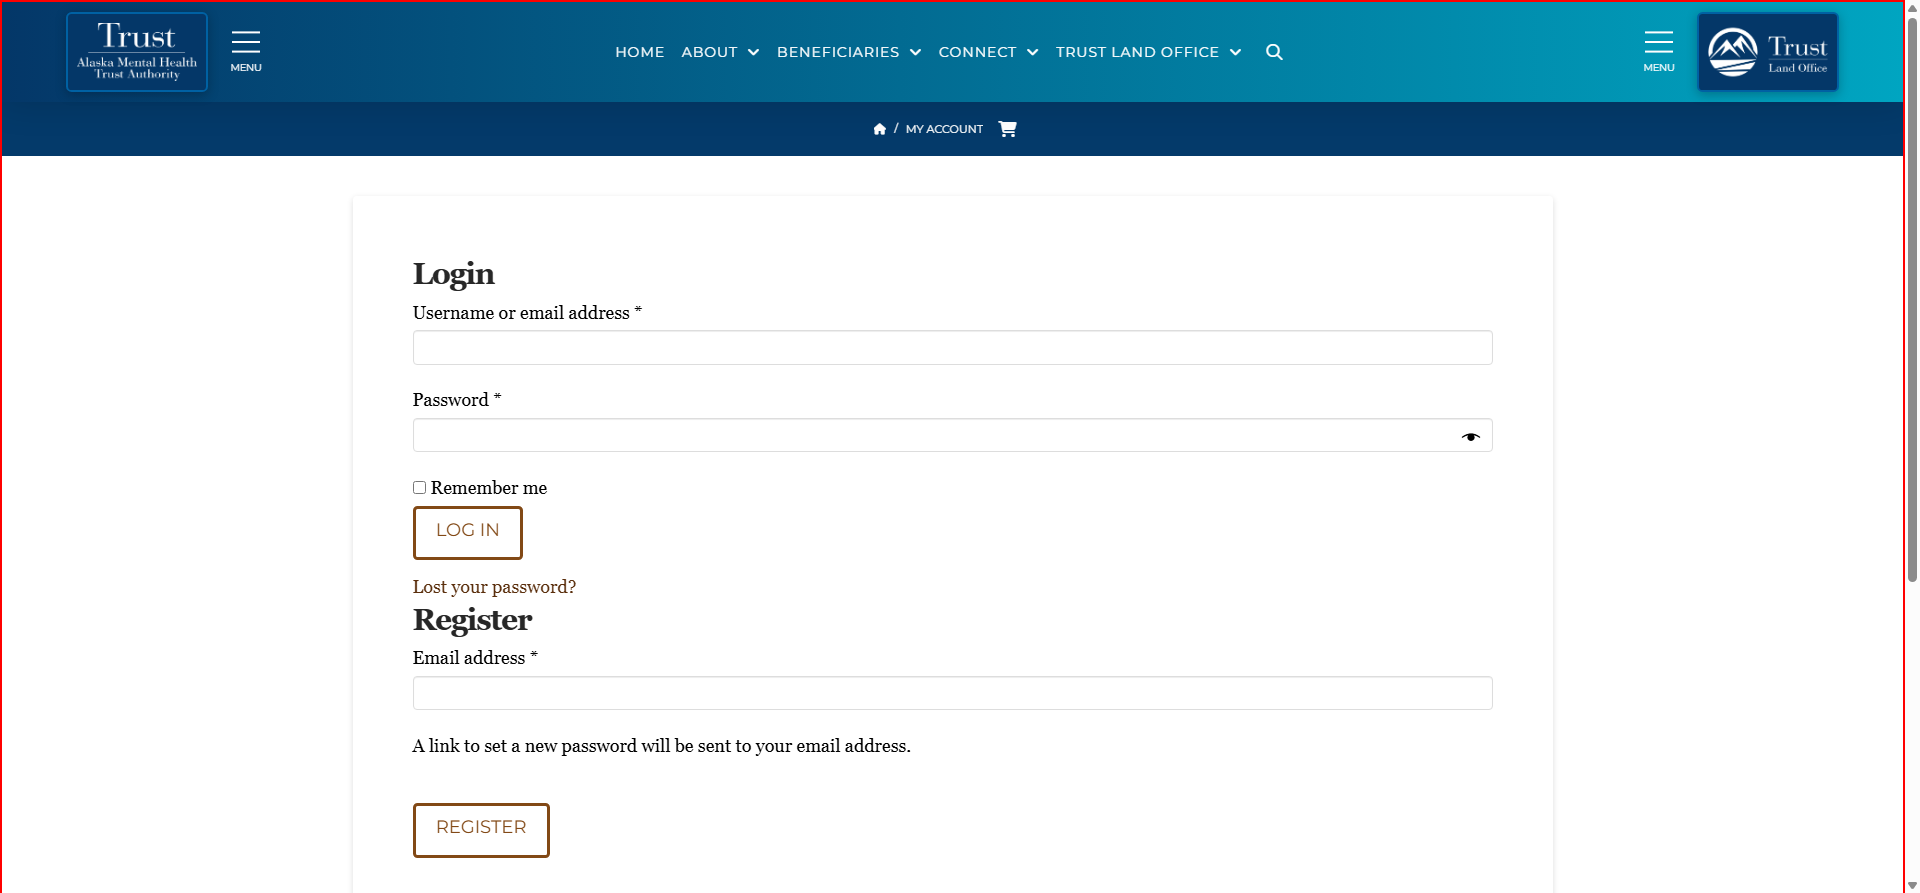Open the left hamburger menu

(246, 50)
